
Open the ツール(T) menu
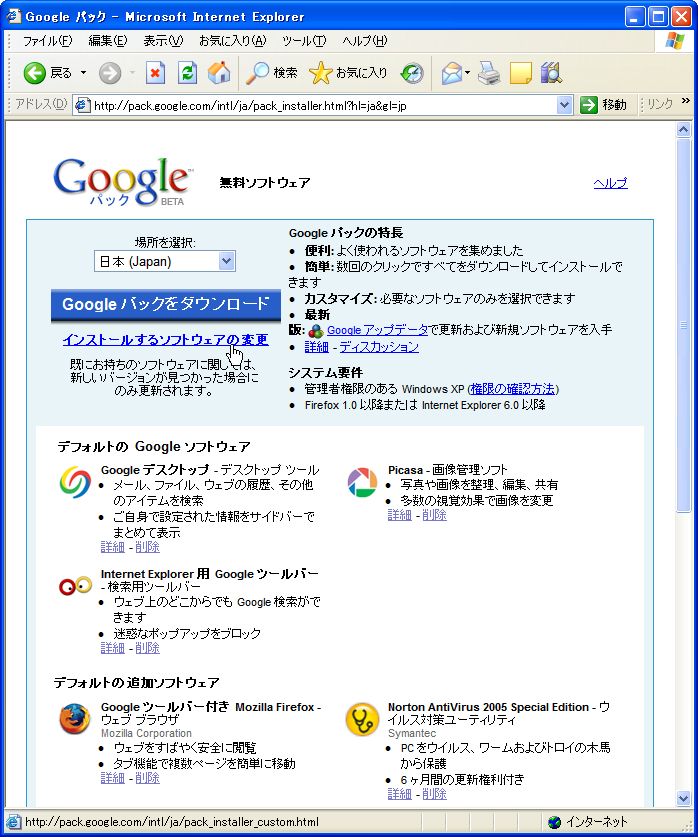[x=304, y=41]
